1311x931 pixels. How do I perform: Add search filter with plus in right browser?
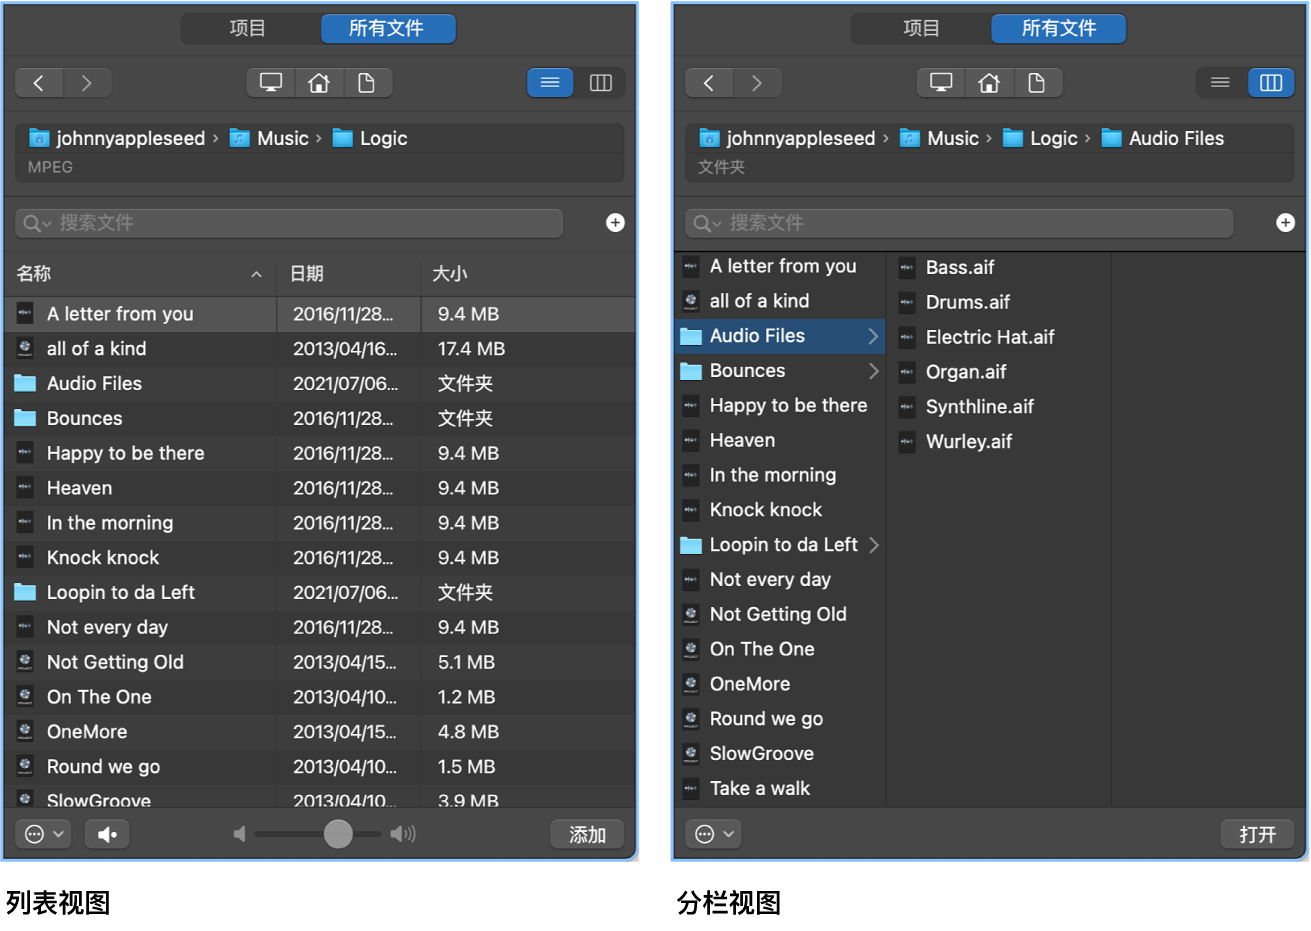pyautogui.click(x=1286, y=223)
